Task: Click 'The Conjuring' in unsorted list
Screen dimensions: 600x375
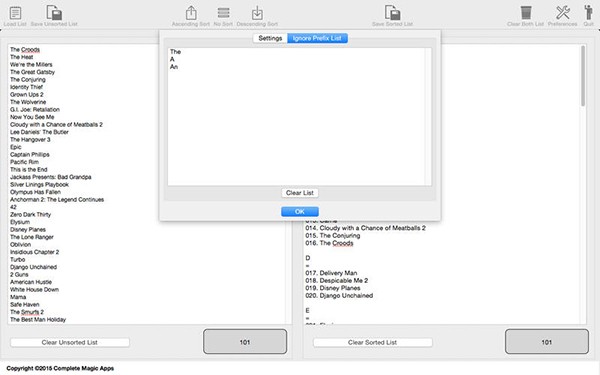Action: tap(28, 80)
